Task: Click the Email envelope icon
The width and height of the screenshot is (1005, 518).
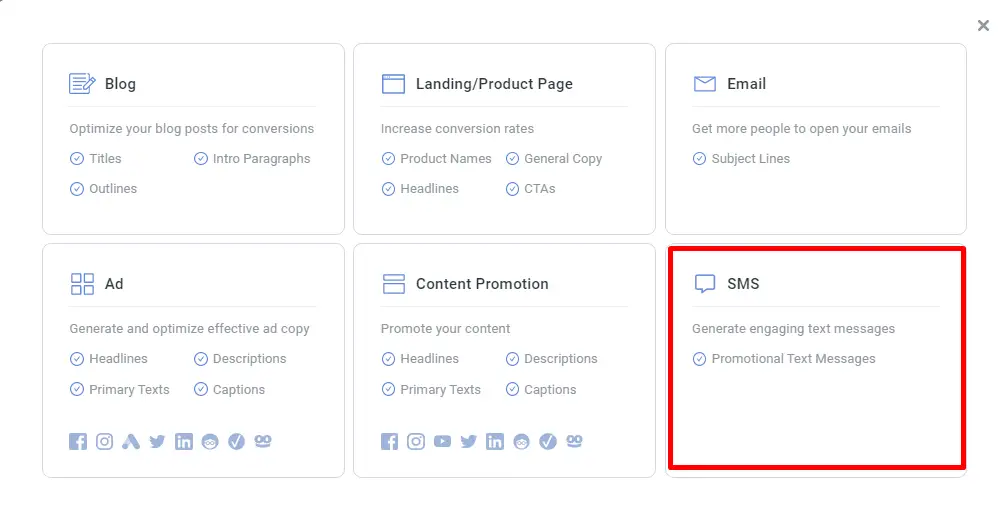Action: pyautogui.click(x=705, y=84)
